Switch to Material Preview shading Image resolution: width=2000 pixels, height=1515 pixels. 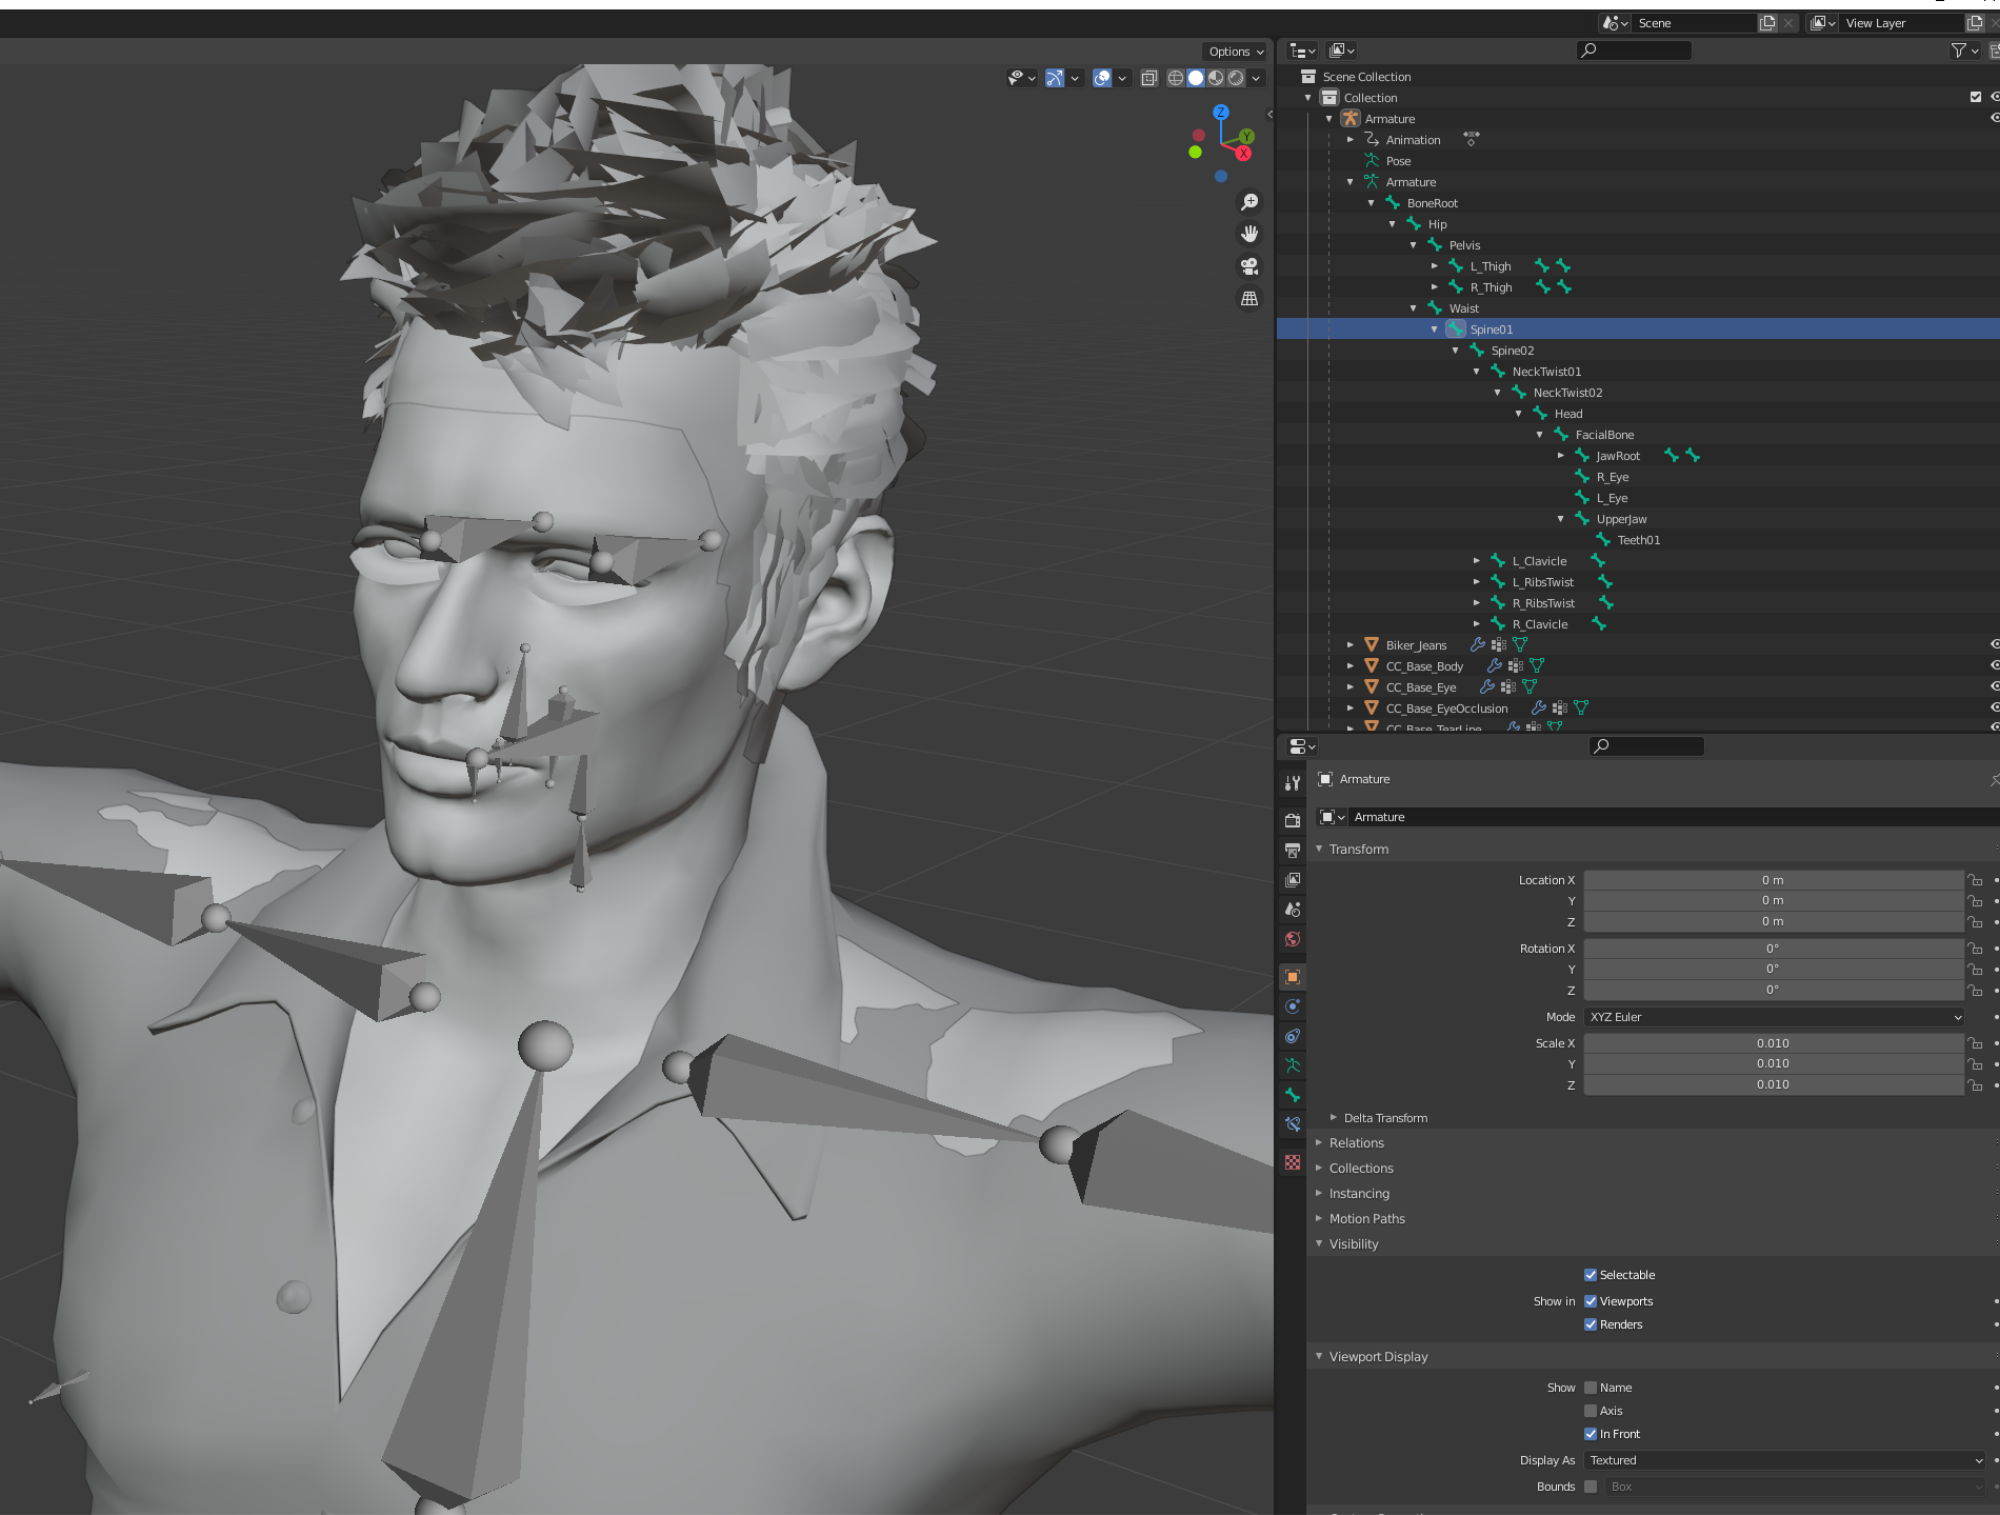click(1216, 78)
